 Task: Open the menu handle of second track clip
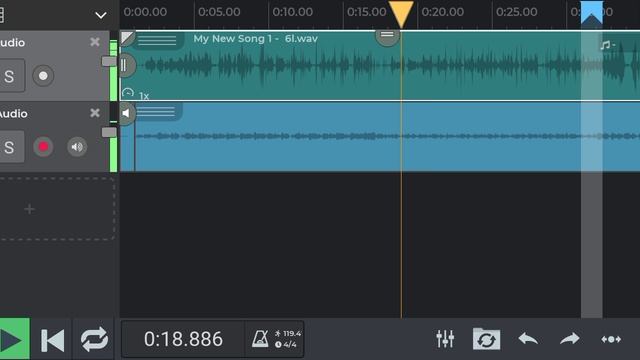coord(156,111)
